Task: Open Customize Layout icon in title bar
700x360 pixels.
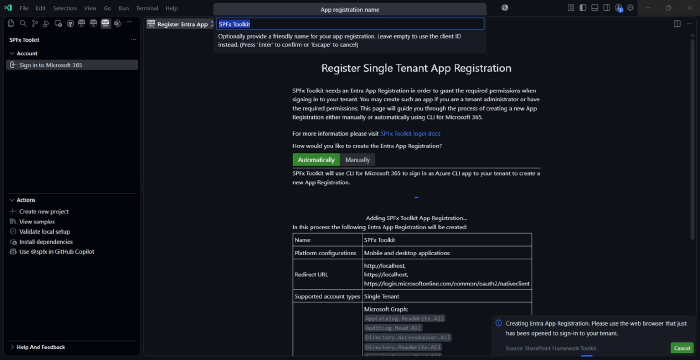Action: click(x=571, y=8)
